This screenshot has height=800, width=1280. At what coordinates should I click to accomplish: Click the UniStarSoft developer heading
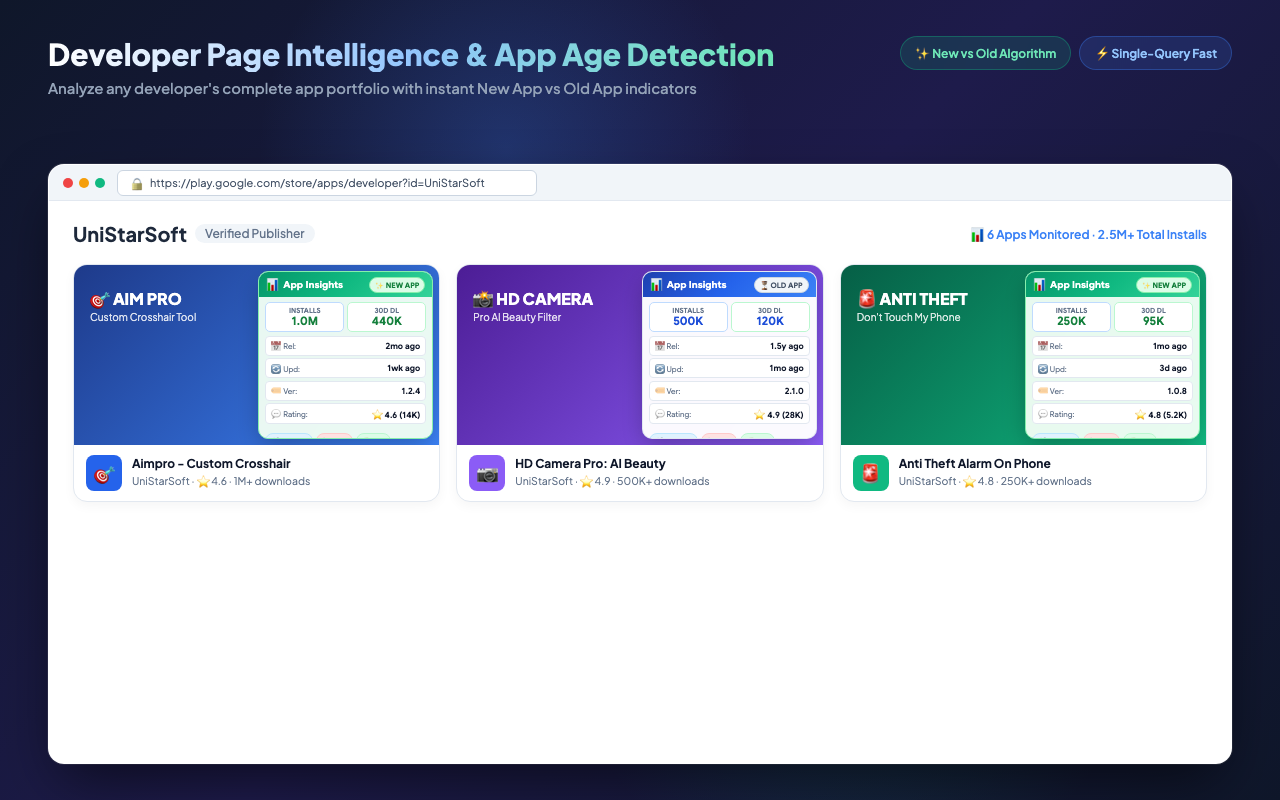click(x=130, y=234)
